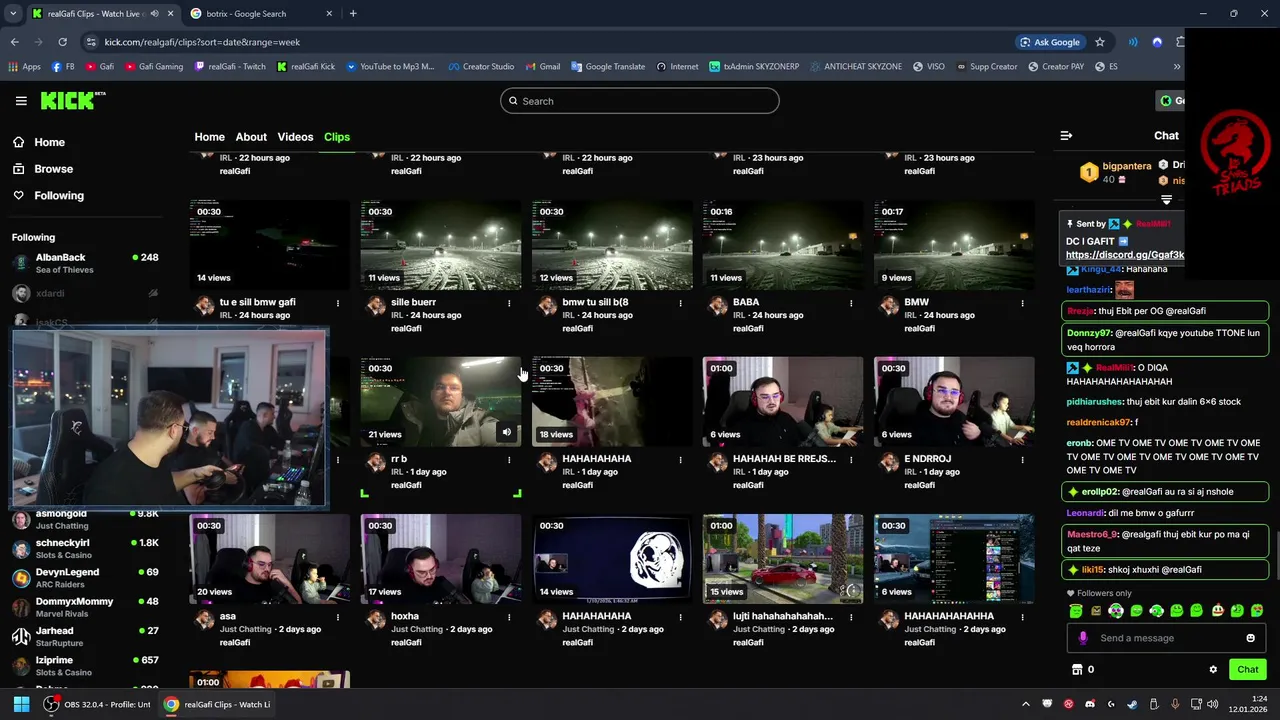Select the Clips channel tab
The image size is (1280, 720).
(337, 137)
